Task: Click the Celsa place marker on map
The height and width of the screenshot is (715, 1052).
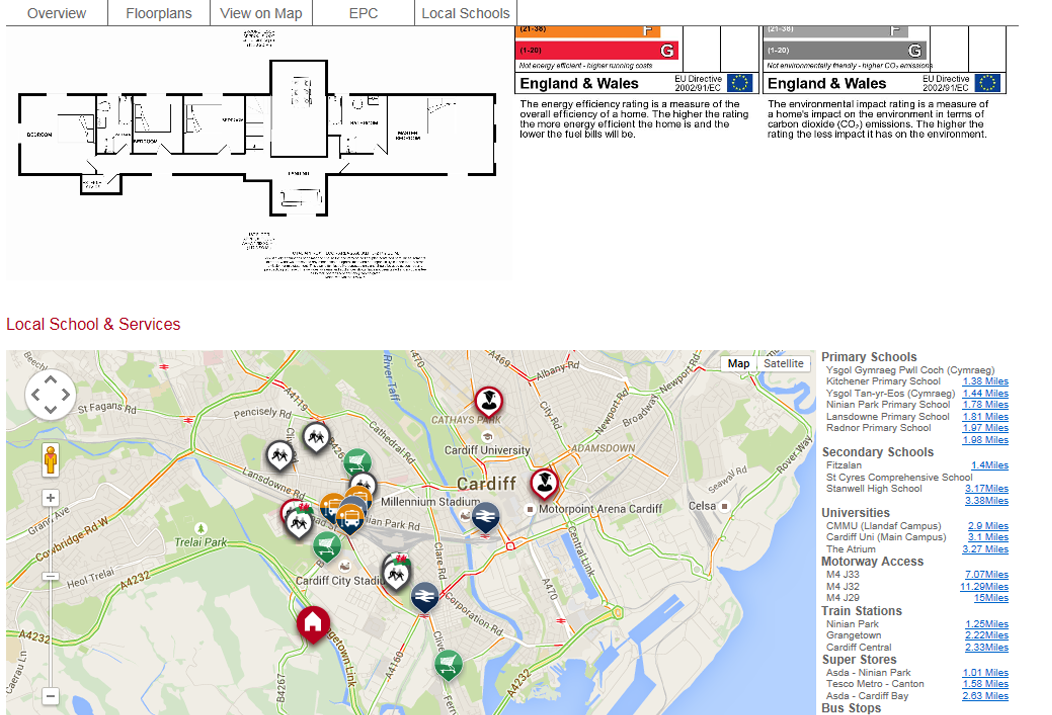Action: 724,506
